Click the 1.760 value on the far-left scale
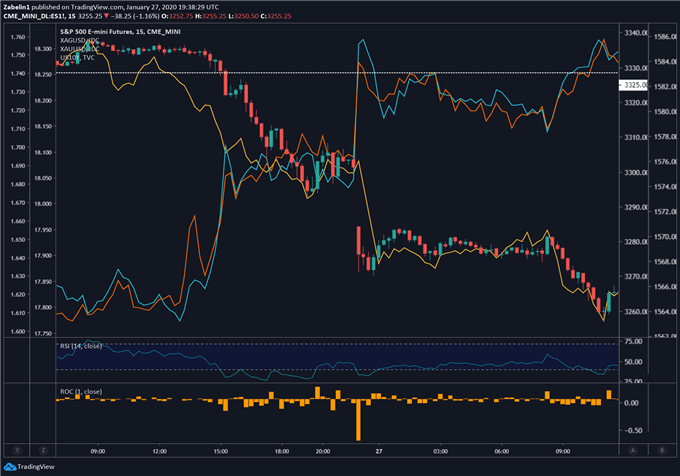 [18, 37]
